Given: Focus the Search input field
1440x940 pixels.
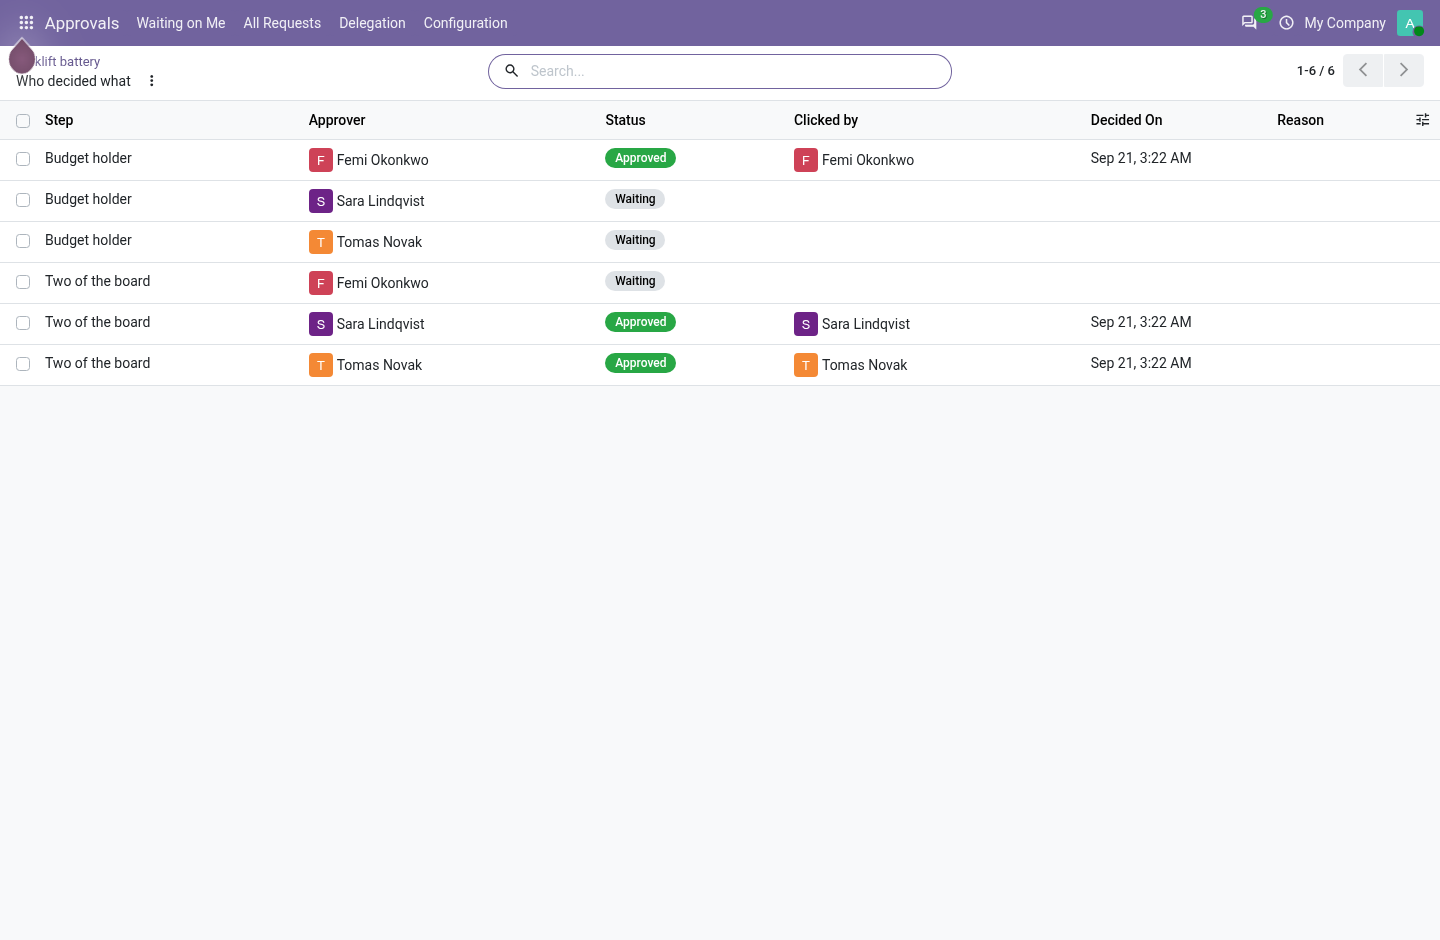Looking at the screenshot, I should coord(735,71).
